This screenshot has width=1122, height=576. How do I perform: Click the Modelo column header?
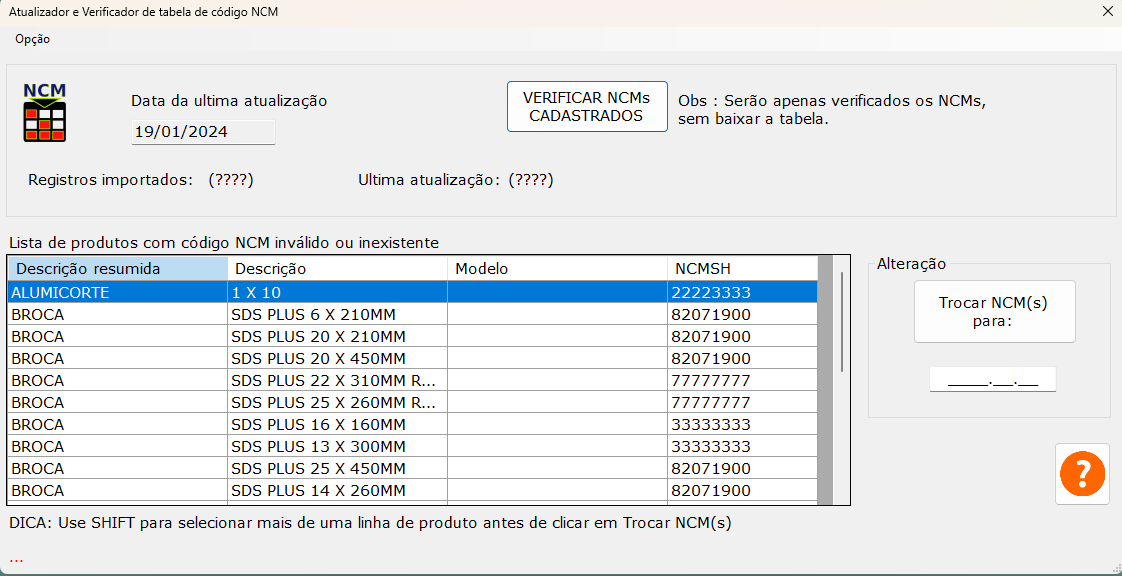(557, 268)
